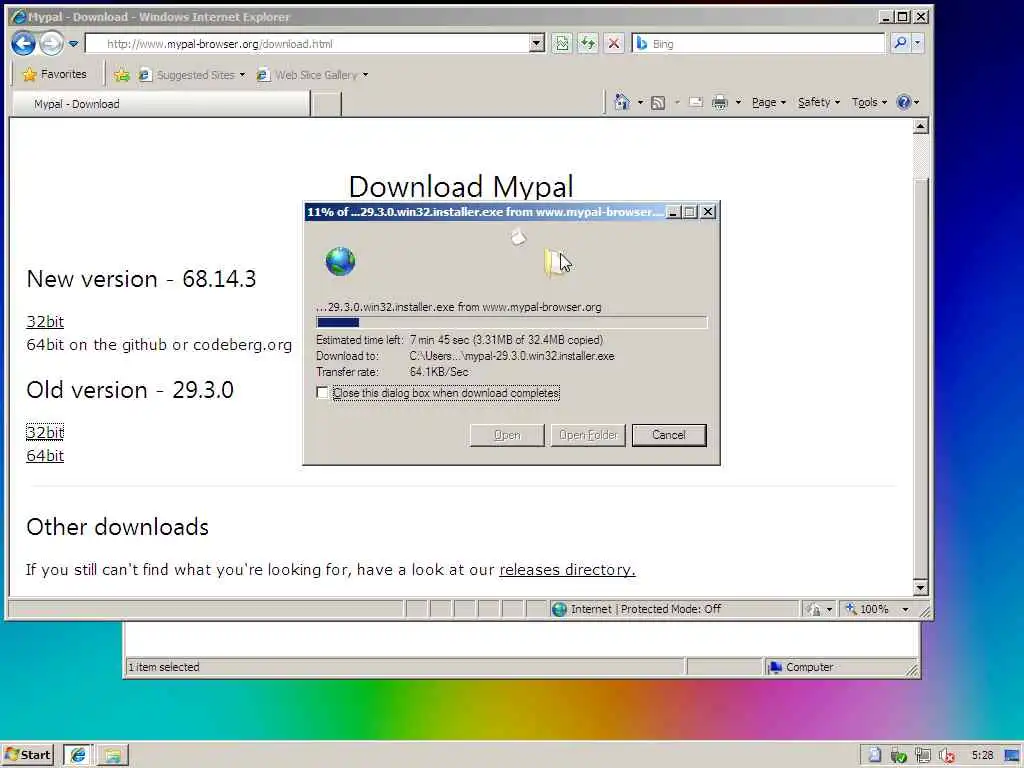Click '1 item selected' in Explorer window
The width and height of the screenshot is (1024, 768).
163,667
